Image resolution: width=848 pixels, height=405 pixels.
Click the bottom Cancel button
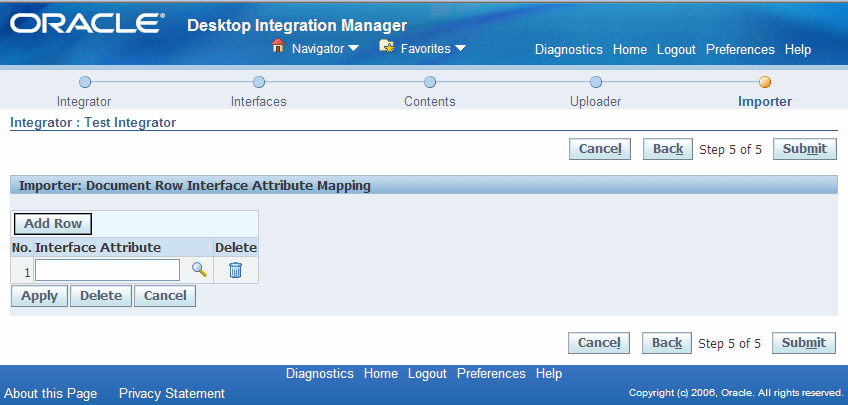(x=599, y=343)
